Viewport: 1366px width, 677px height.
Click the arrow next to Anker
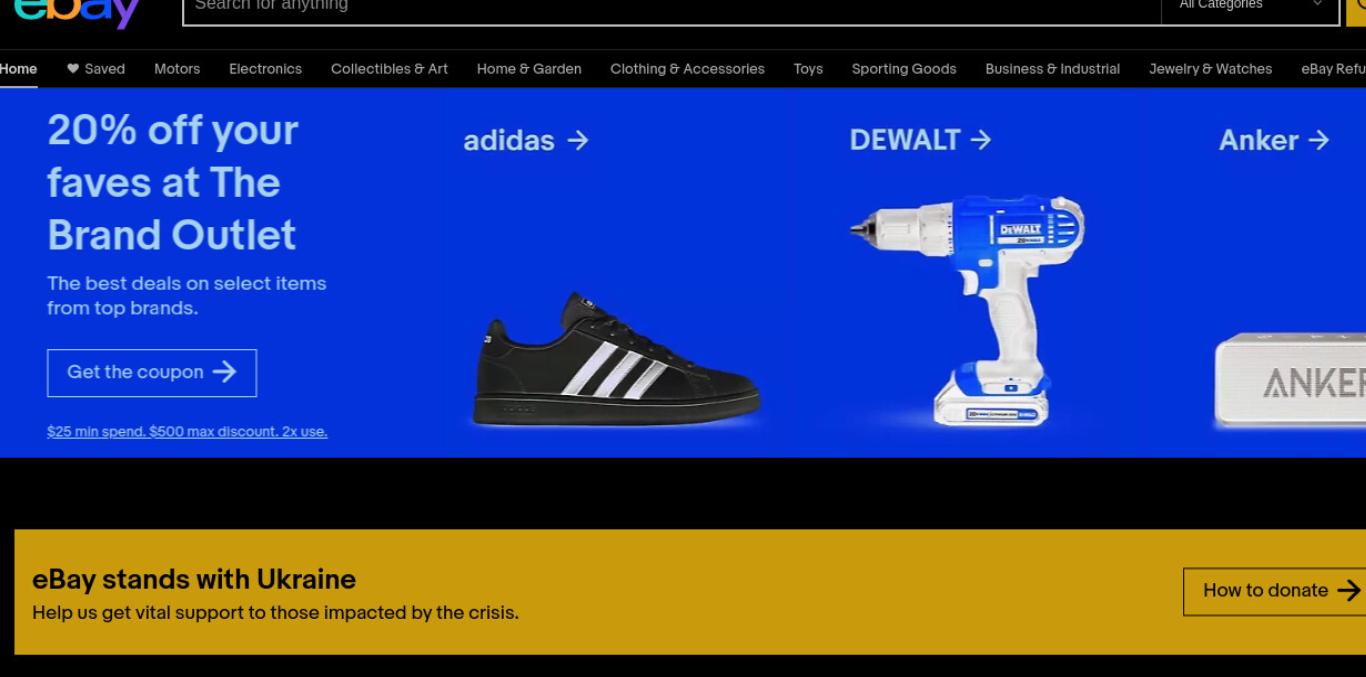pos(1319,140)
